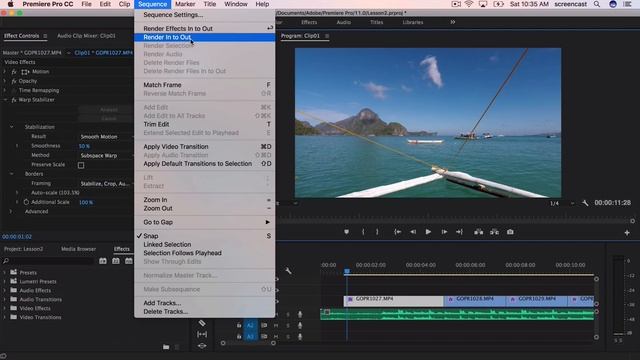
Task: Toggle A3 track targeting
Action: tap(250, 336)
